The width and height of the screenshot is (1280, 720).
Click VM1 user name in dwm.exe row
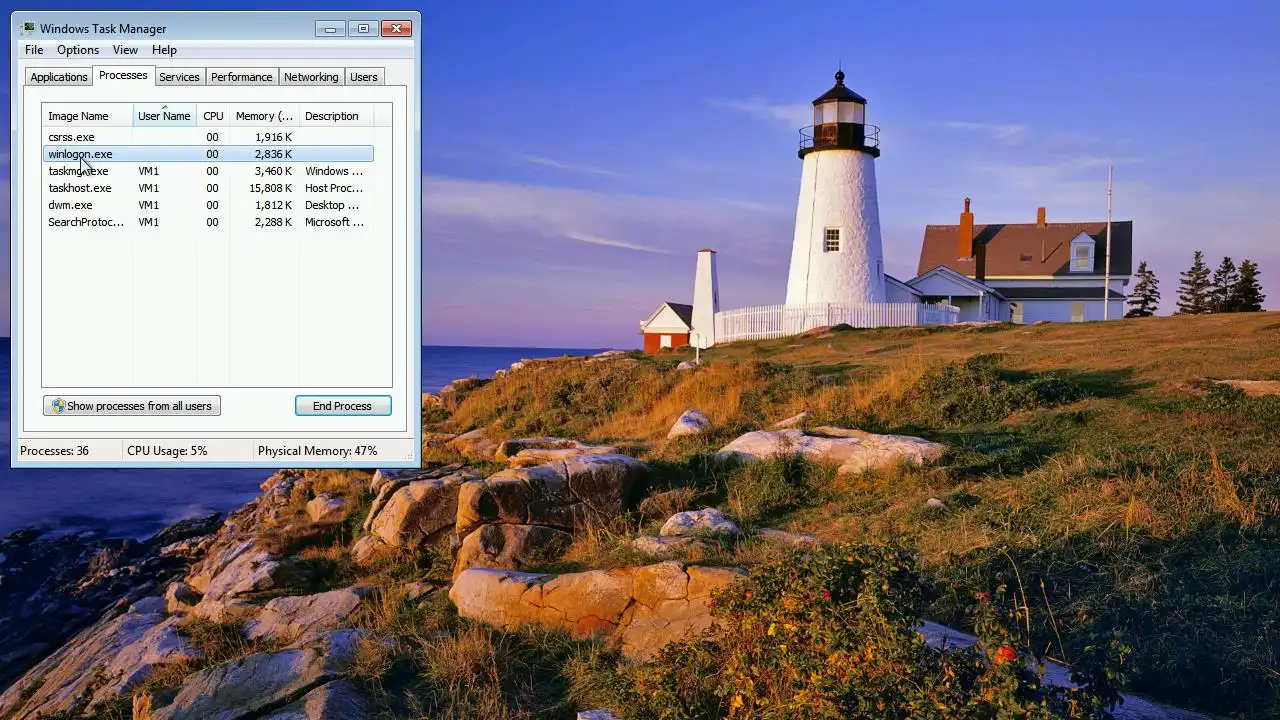148,205
